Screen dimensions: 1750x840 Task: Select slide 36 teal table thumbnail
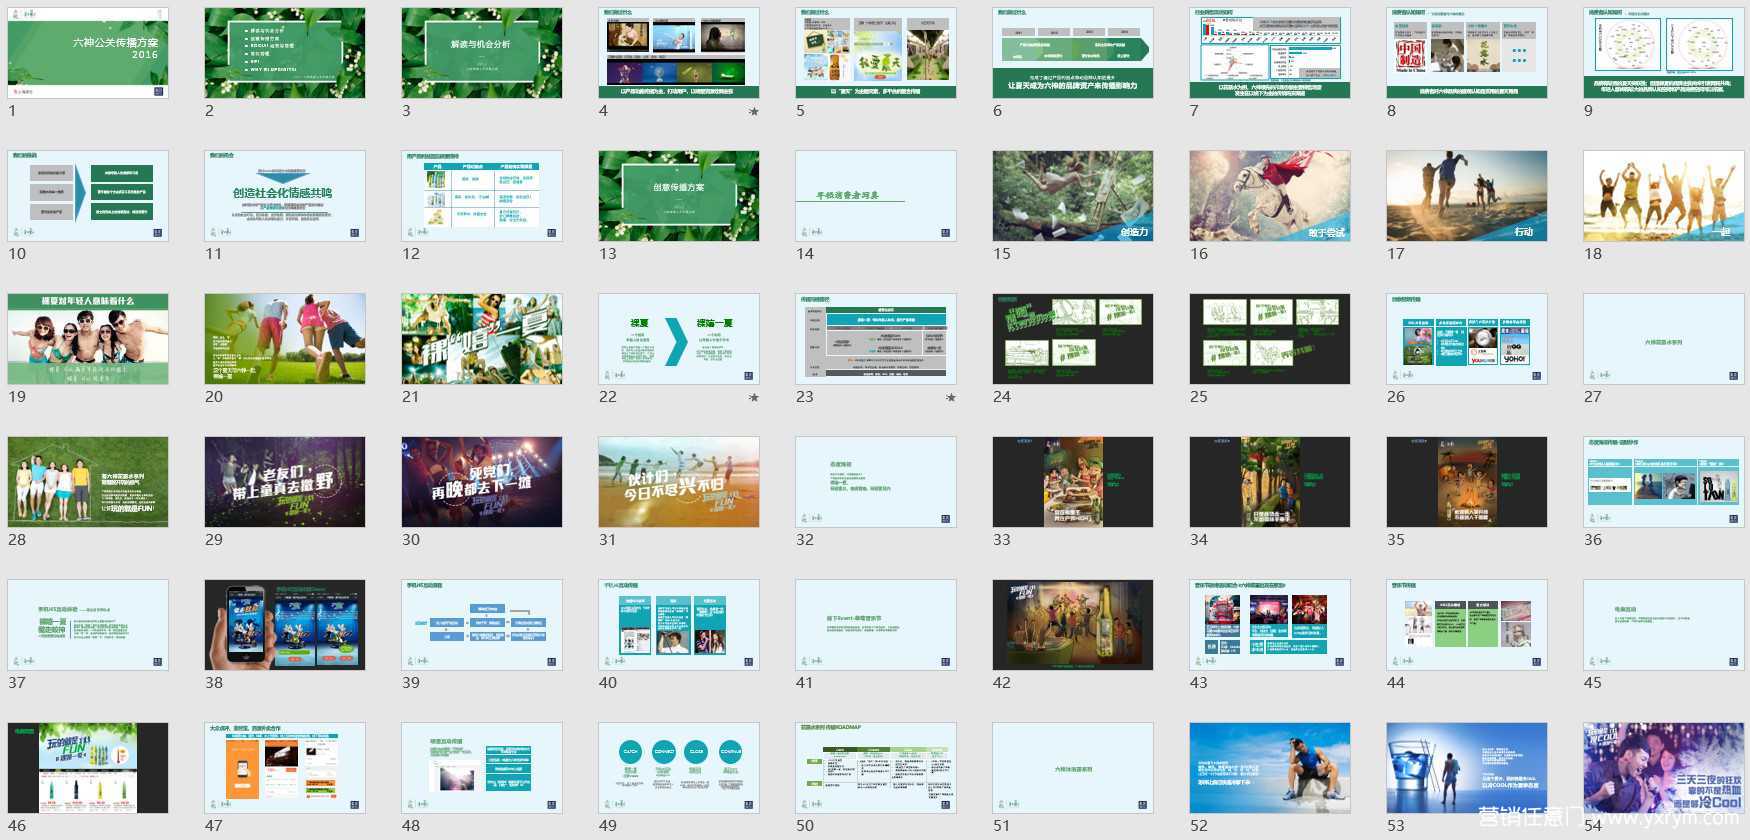click(1664, 482)
